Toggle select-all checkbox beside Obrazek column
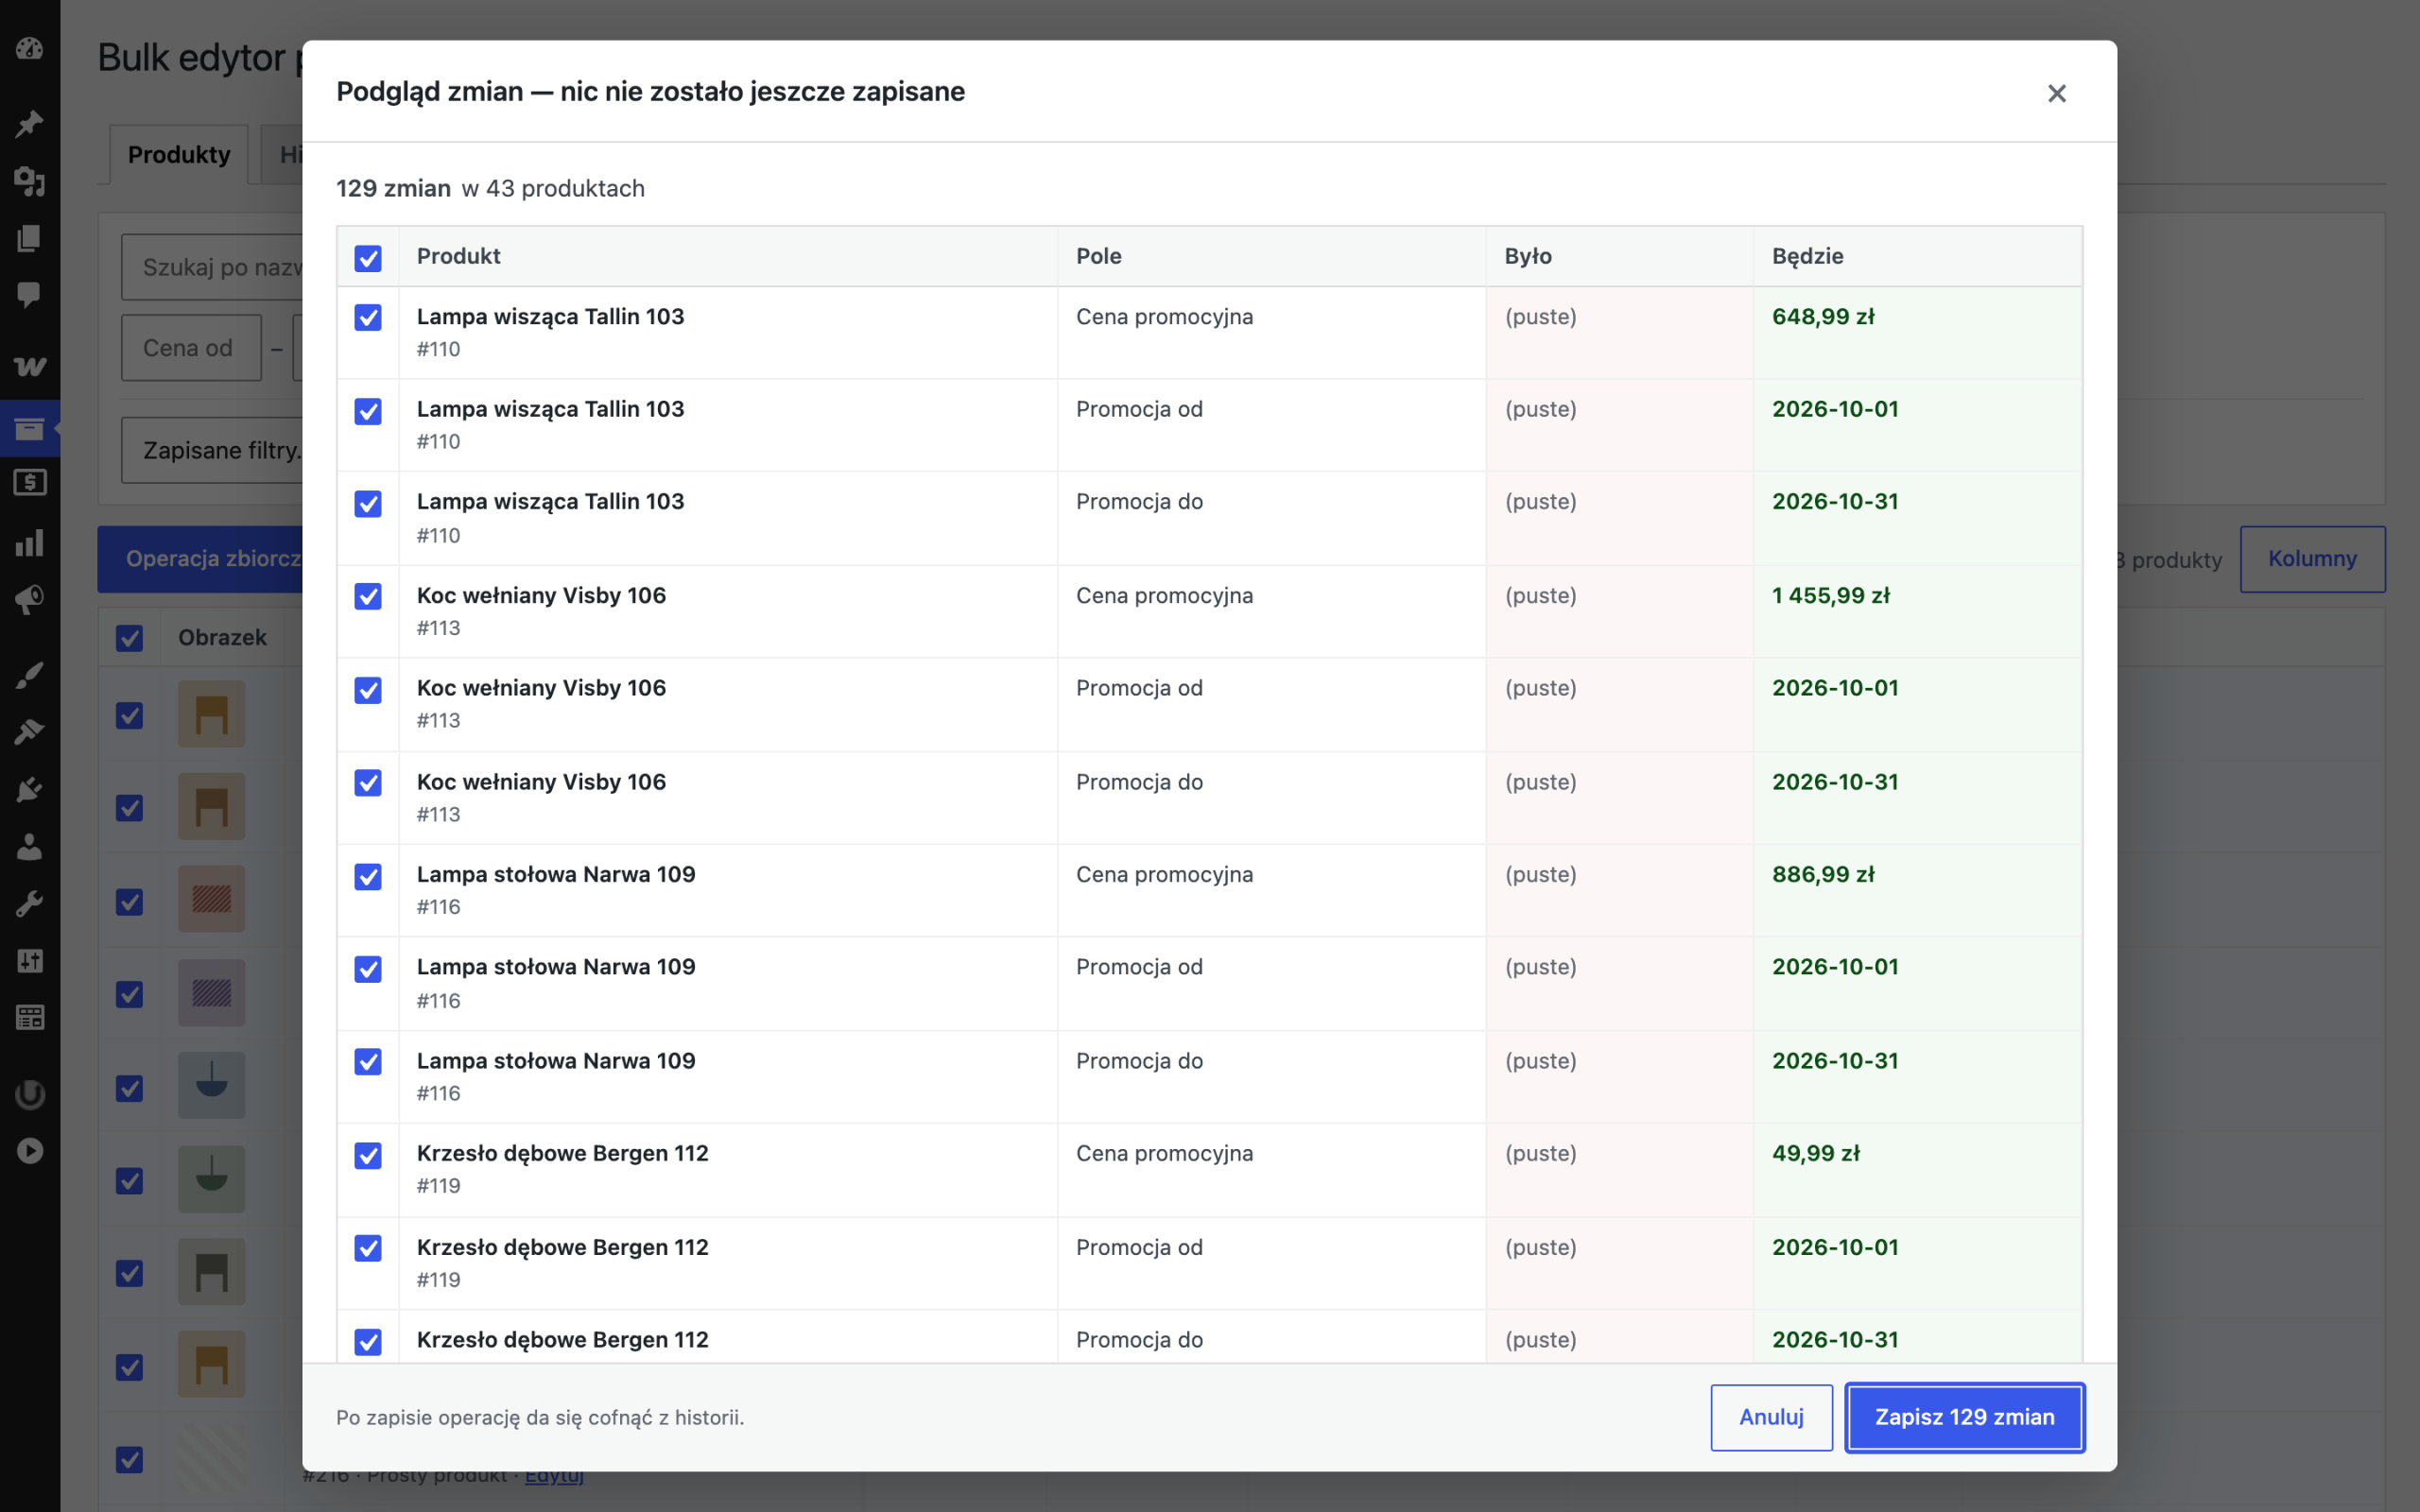 (129, 638)
